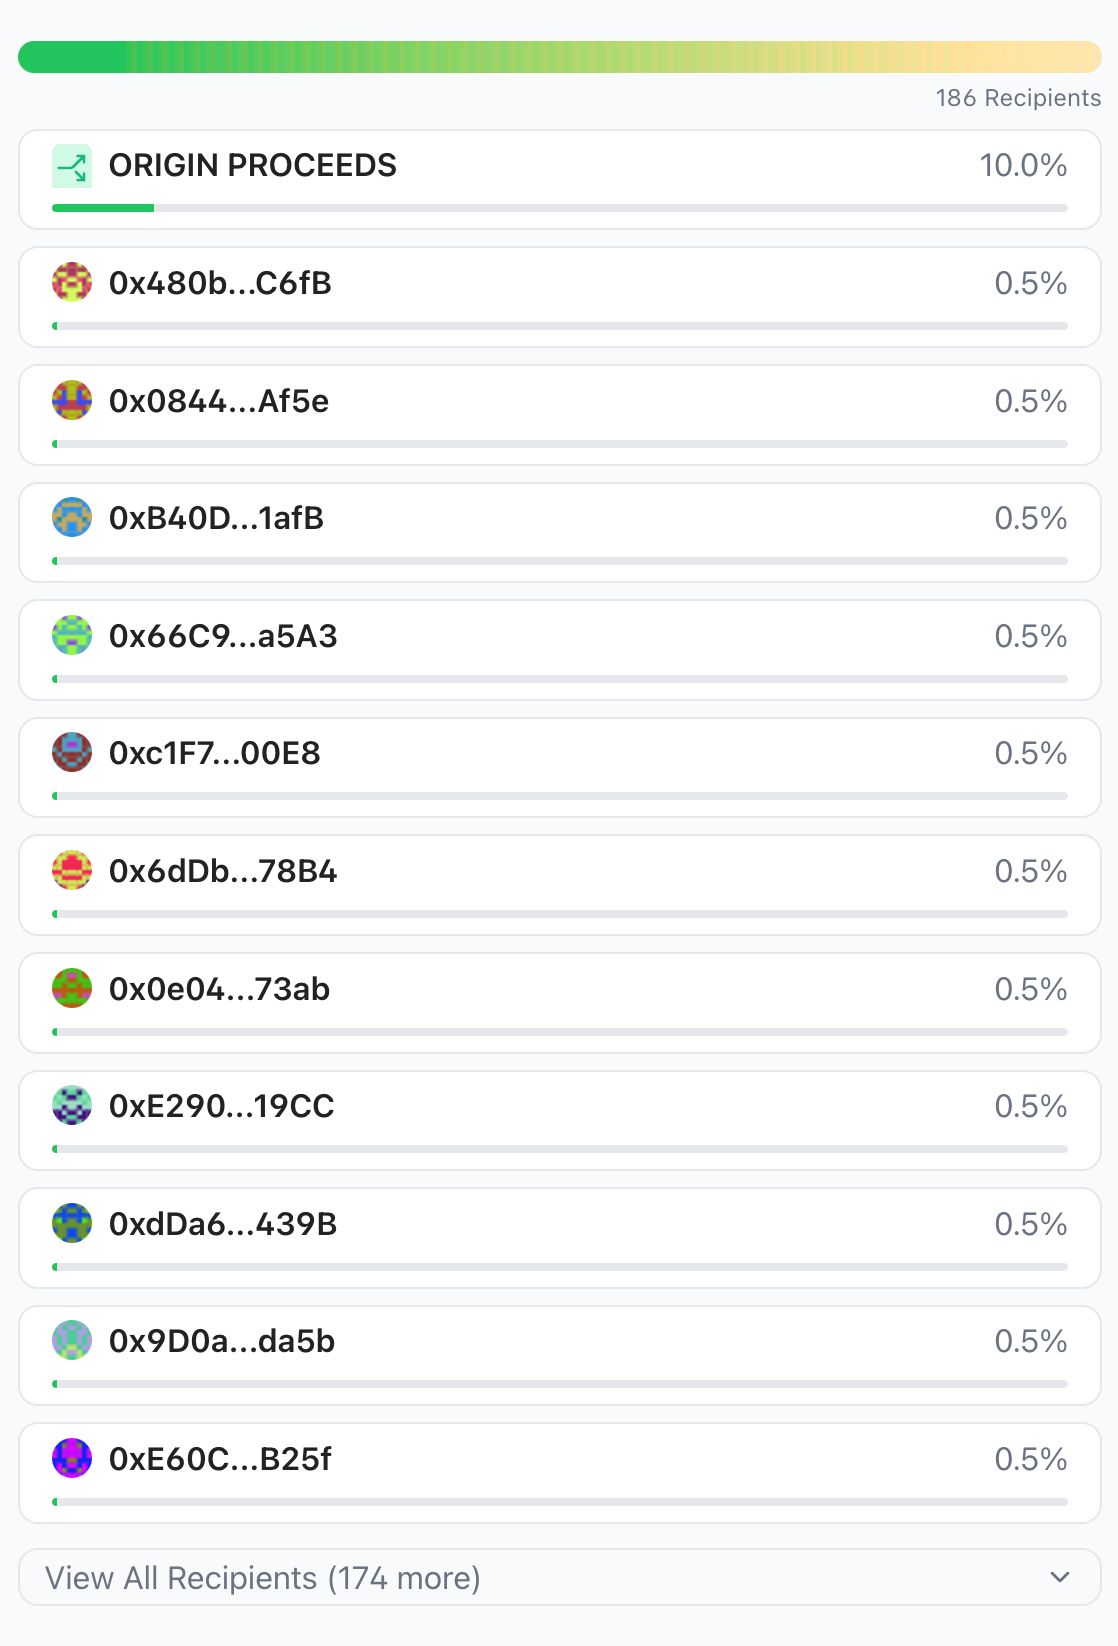
Task: Click the 0x9D0a...da5b address text
Action: point(222,1341)
